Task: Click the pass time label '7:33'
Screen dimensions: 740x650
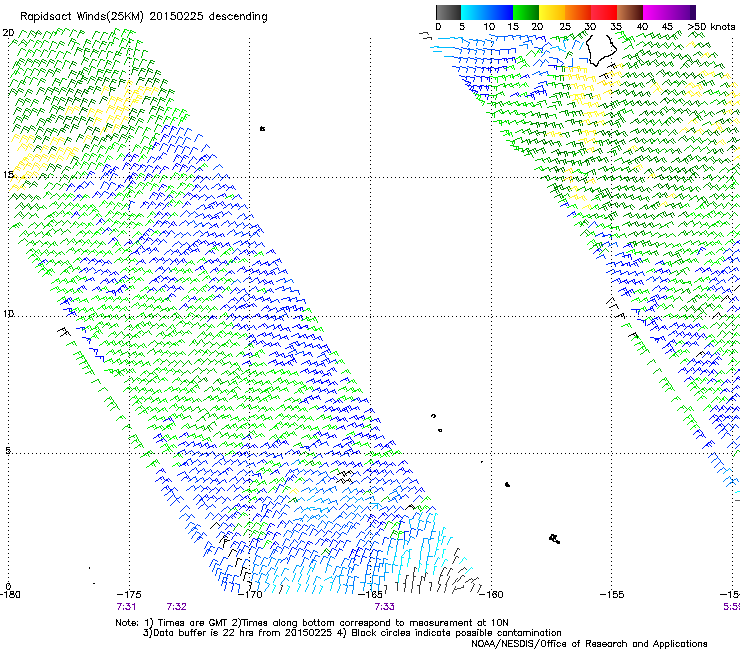Action: click(384, 607)
